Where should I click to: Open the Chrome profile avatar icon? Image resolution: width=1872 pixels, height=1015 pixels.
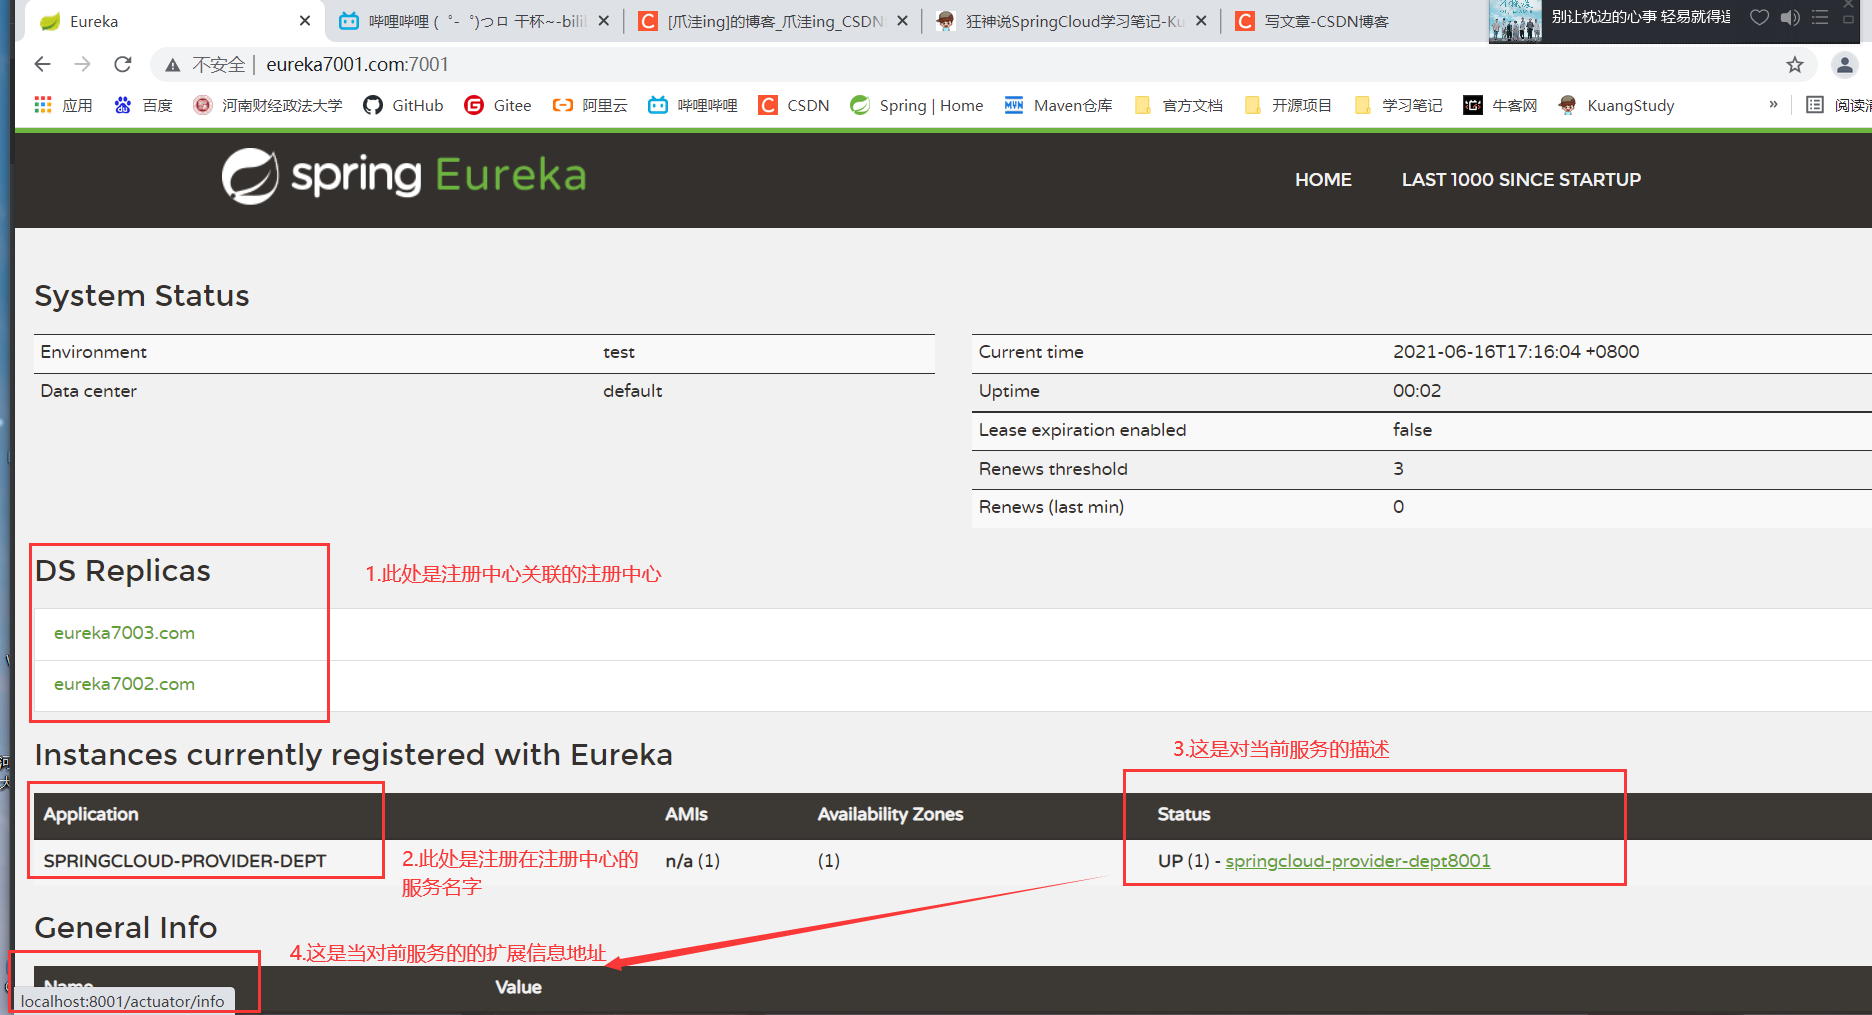pyautogui.click(x=1844, y=65)
